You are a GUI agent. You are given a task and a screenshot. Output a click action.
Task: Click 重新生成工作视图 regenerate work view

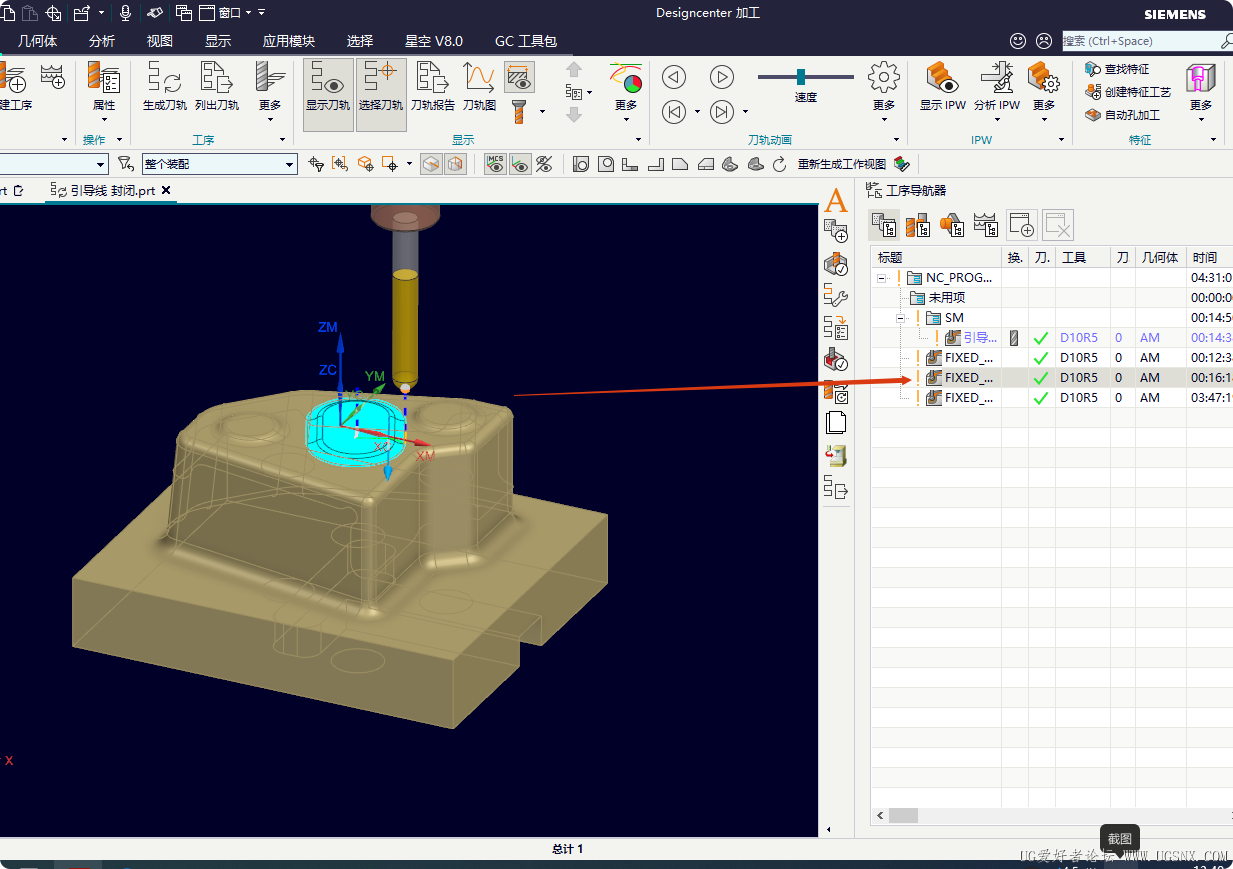click(x=842, y=164)
